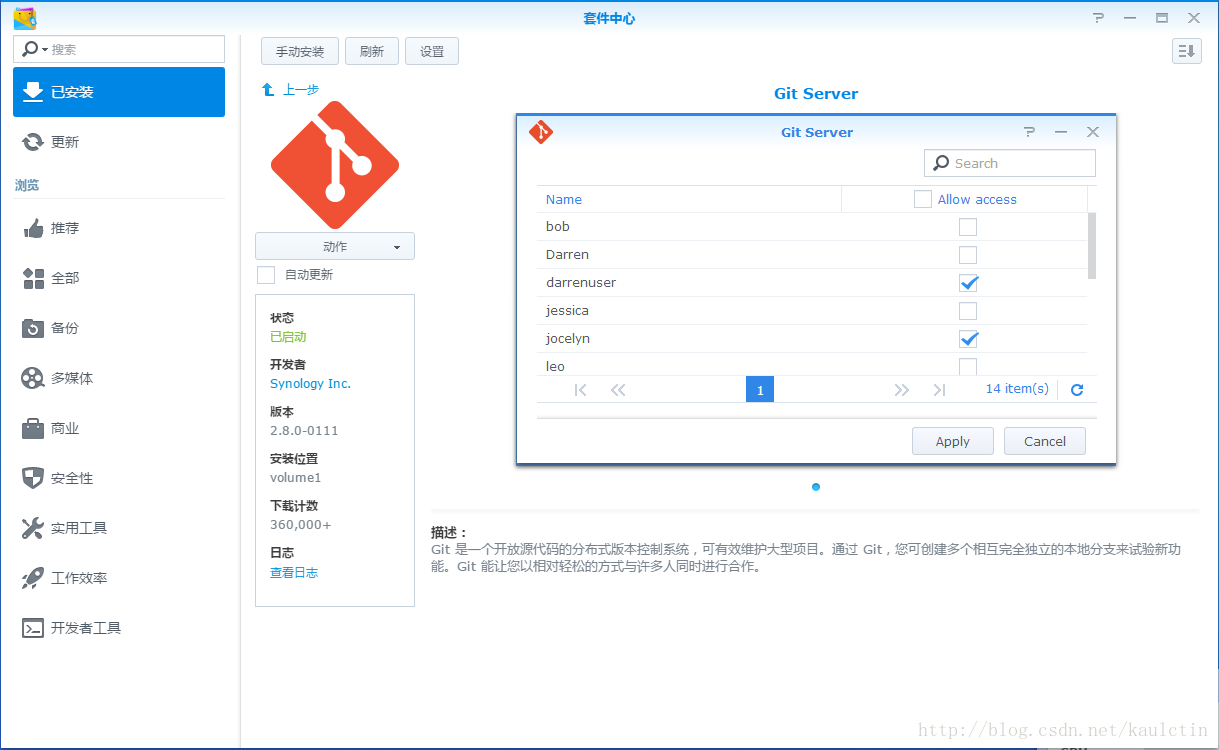Uncheck allow access for jocelyn
Image resolution: width=1219 pixels, height=750 pixels.
click(968, 339)
